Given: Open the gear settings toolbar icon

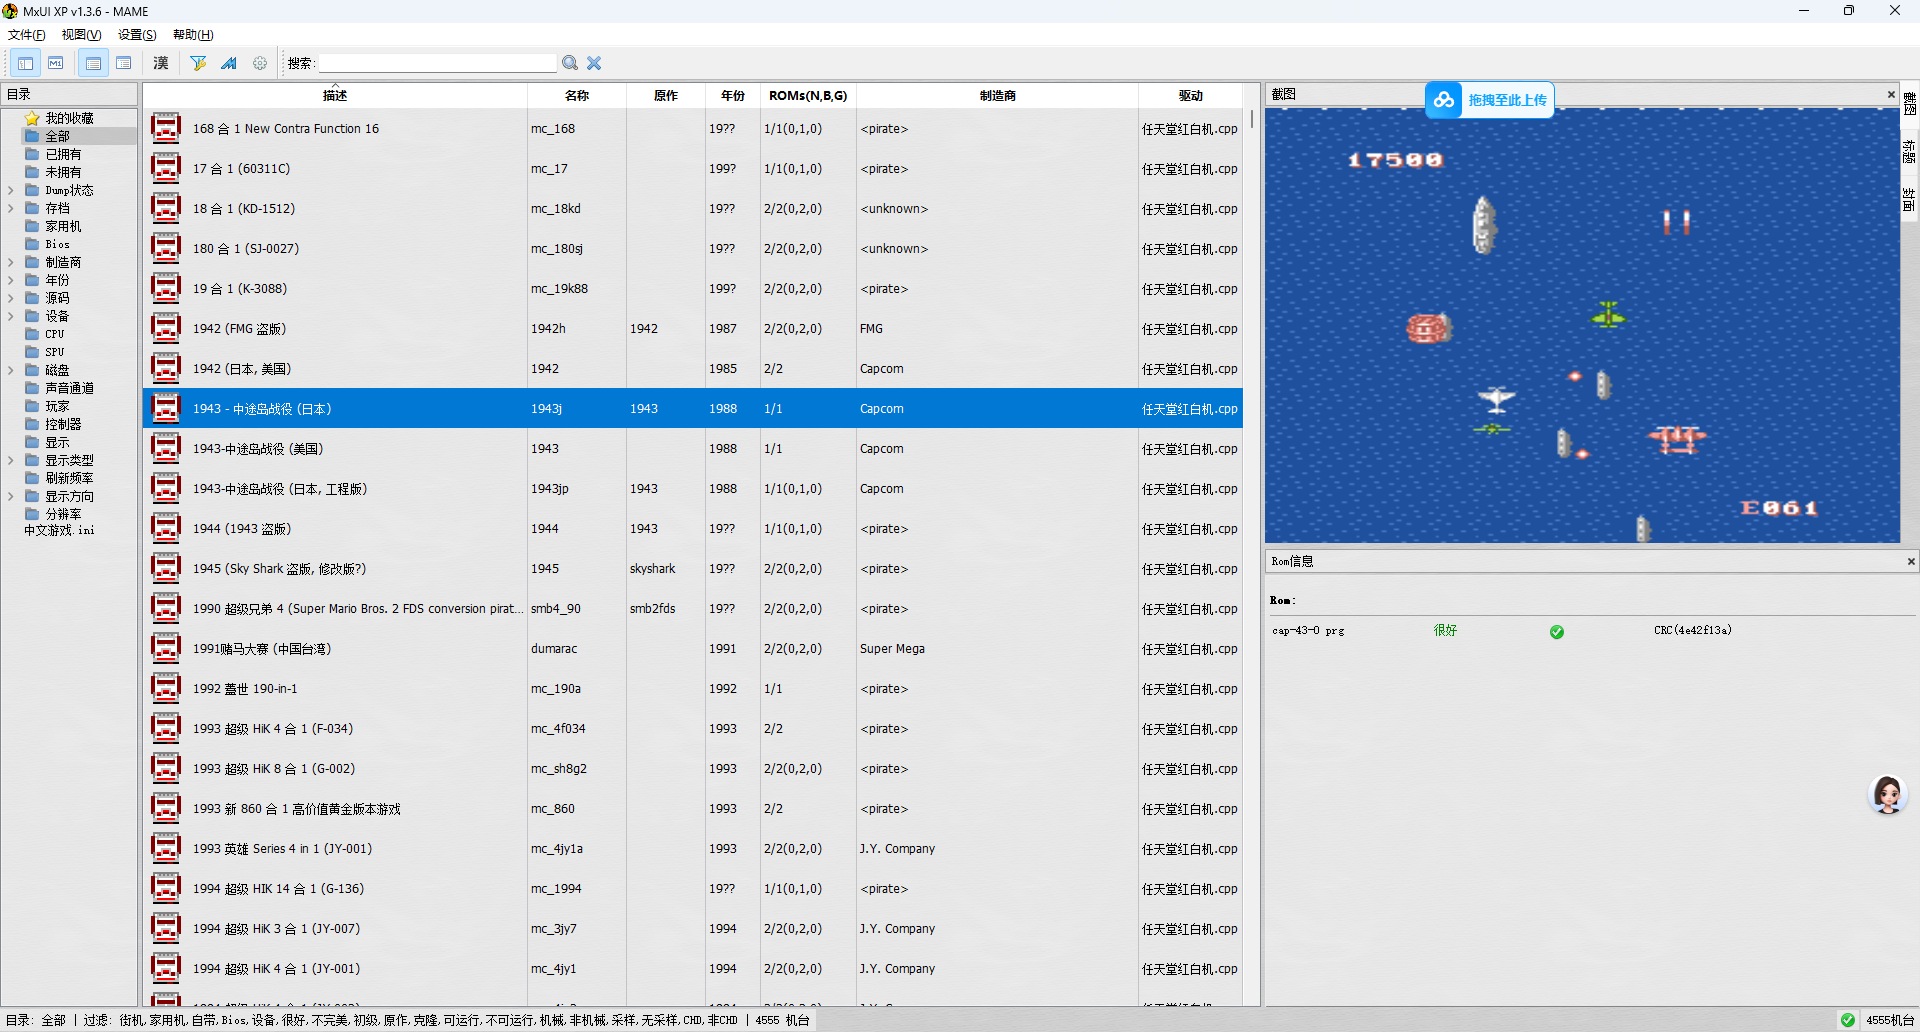Looking at the screenshot, I should click(x=260, y=63).
